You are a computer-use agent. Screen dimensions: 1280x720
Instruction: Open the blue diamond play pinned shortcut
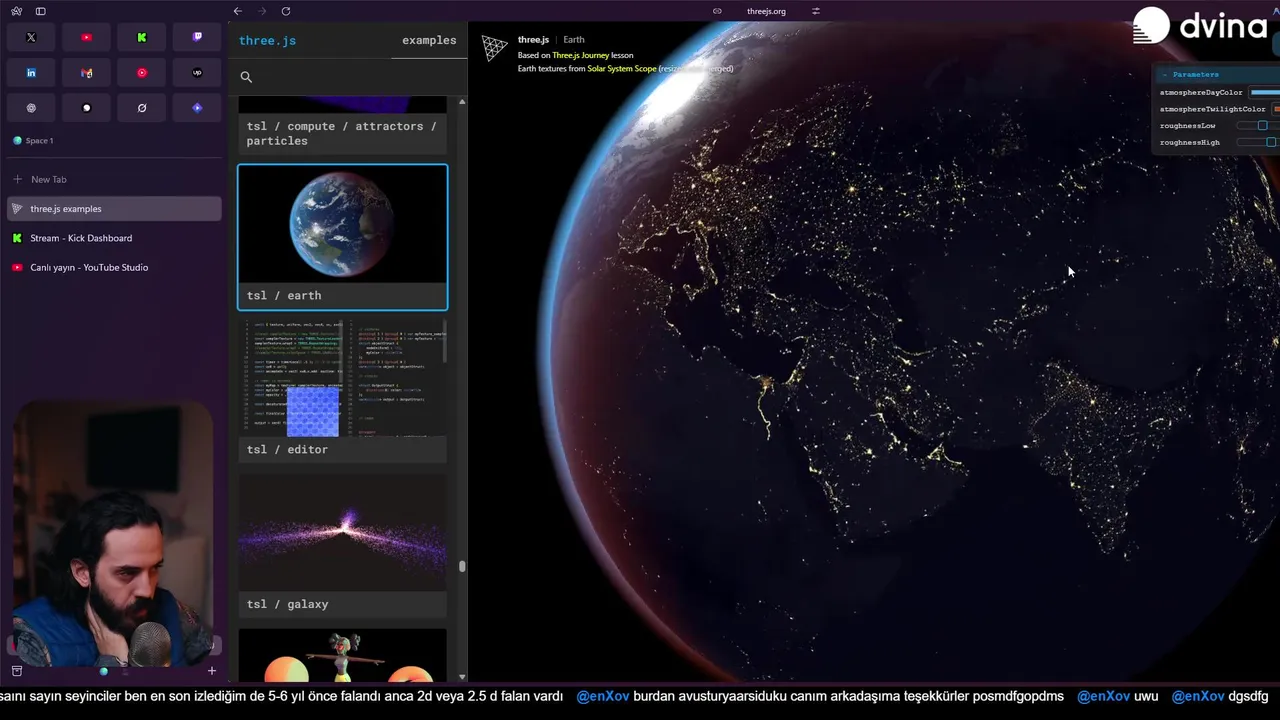click(197, 108)
